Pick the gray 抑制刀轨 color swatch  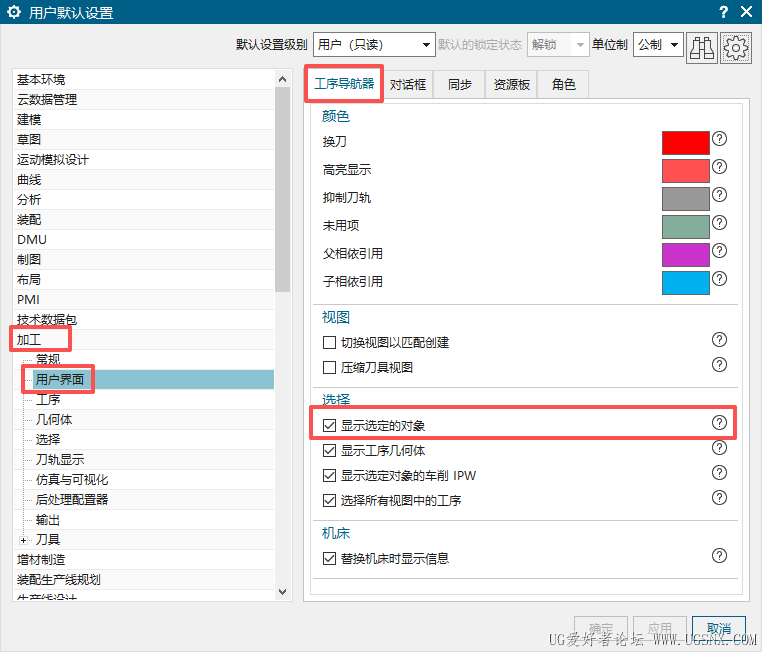click(685, 198)
